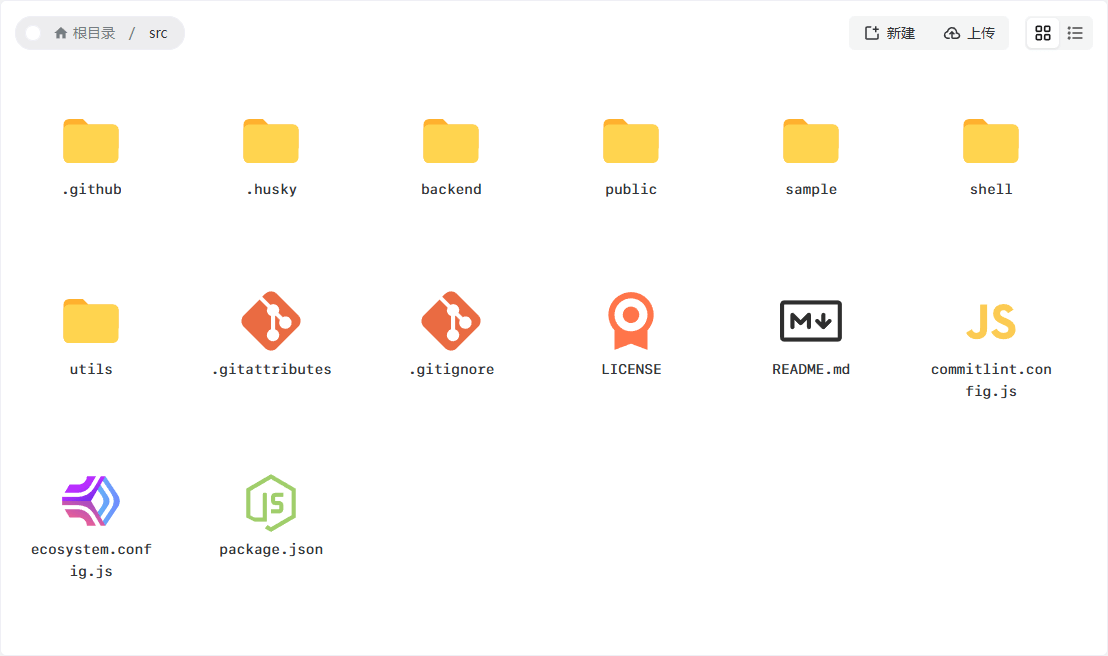Open the .github folder

[91, 142]
